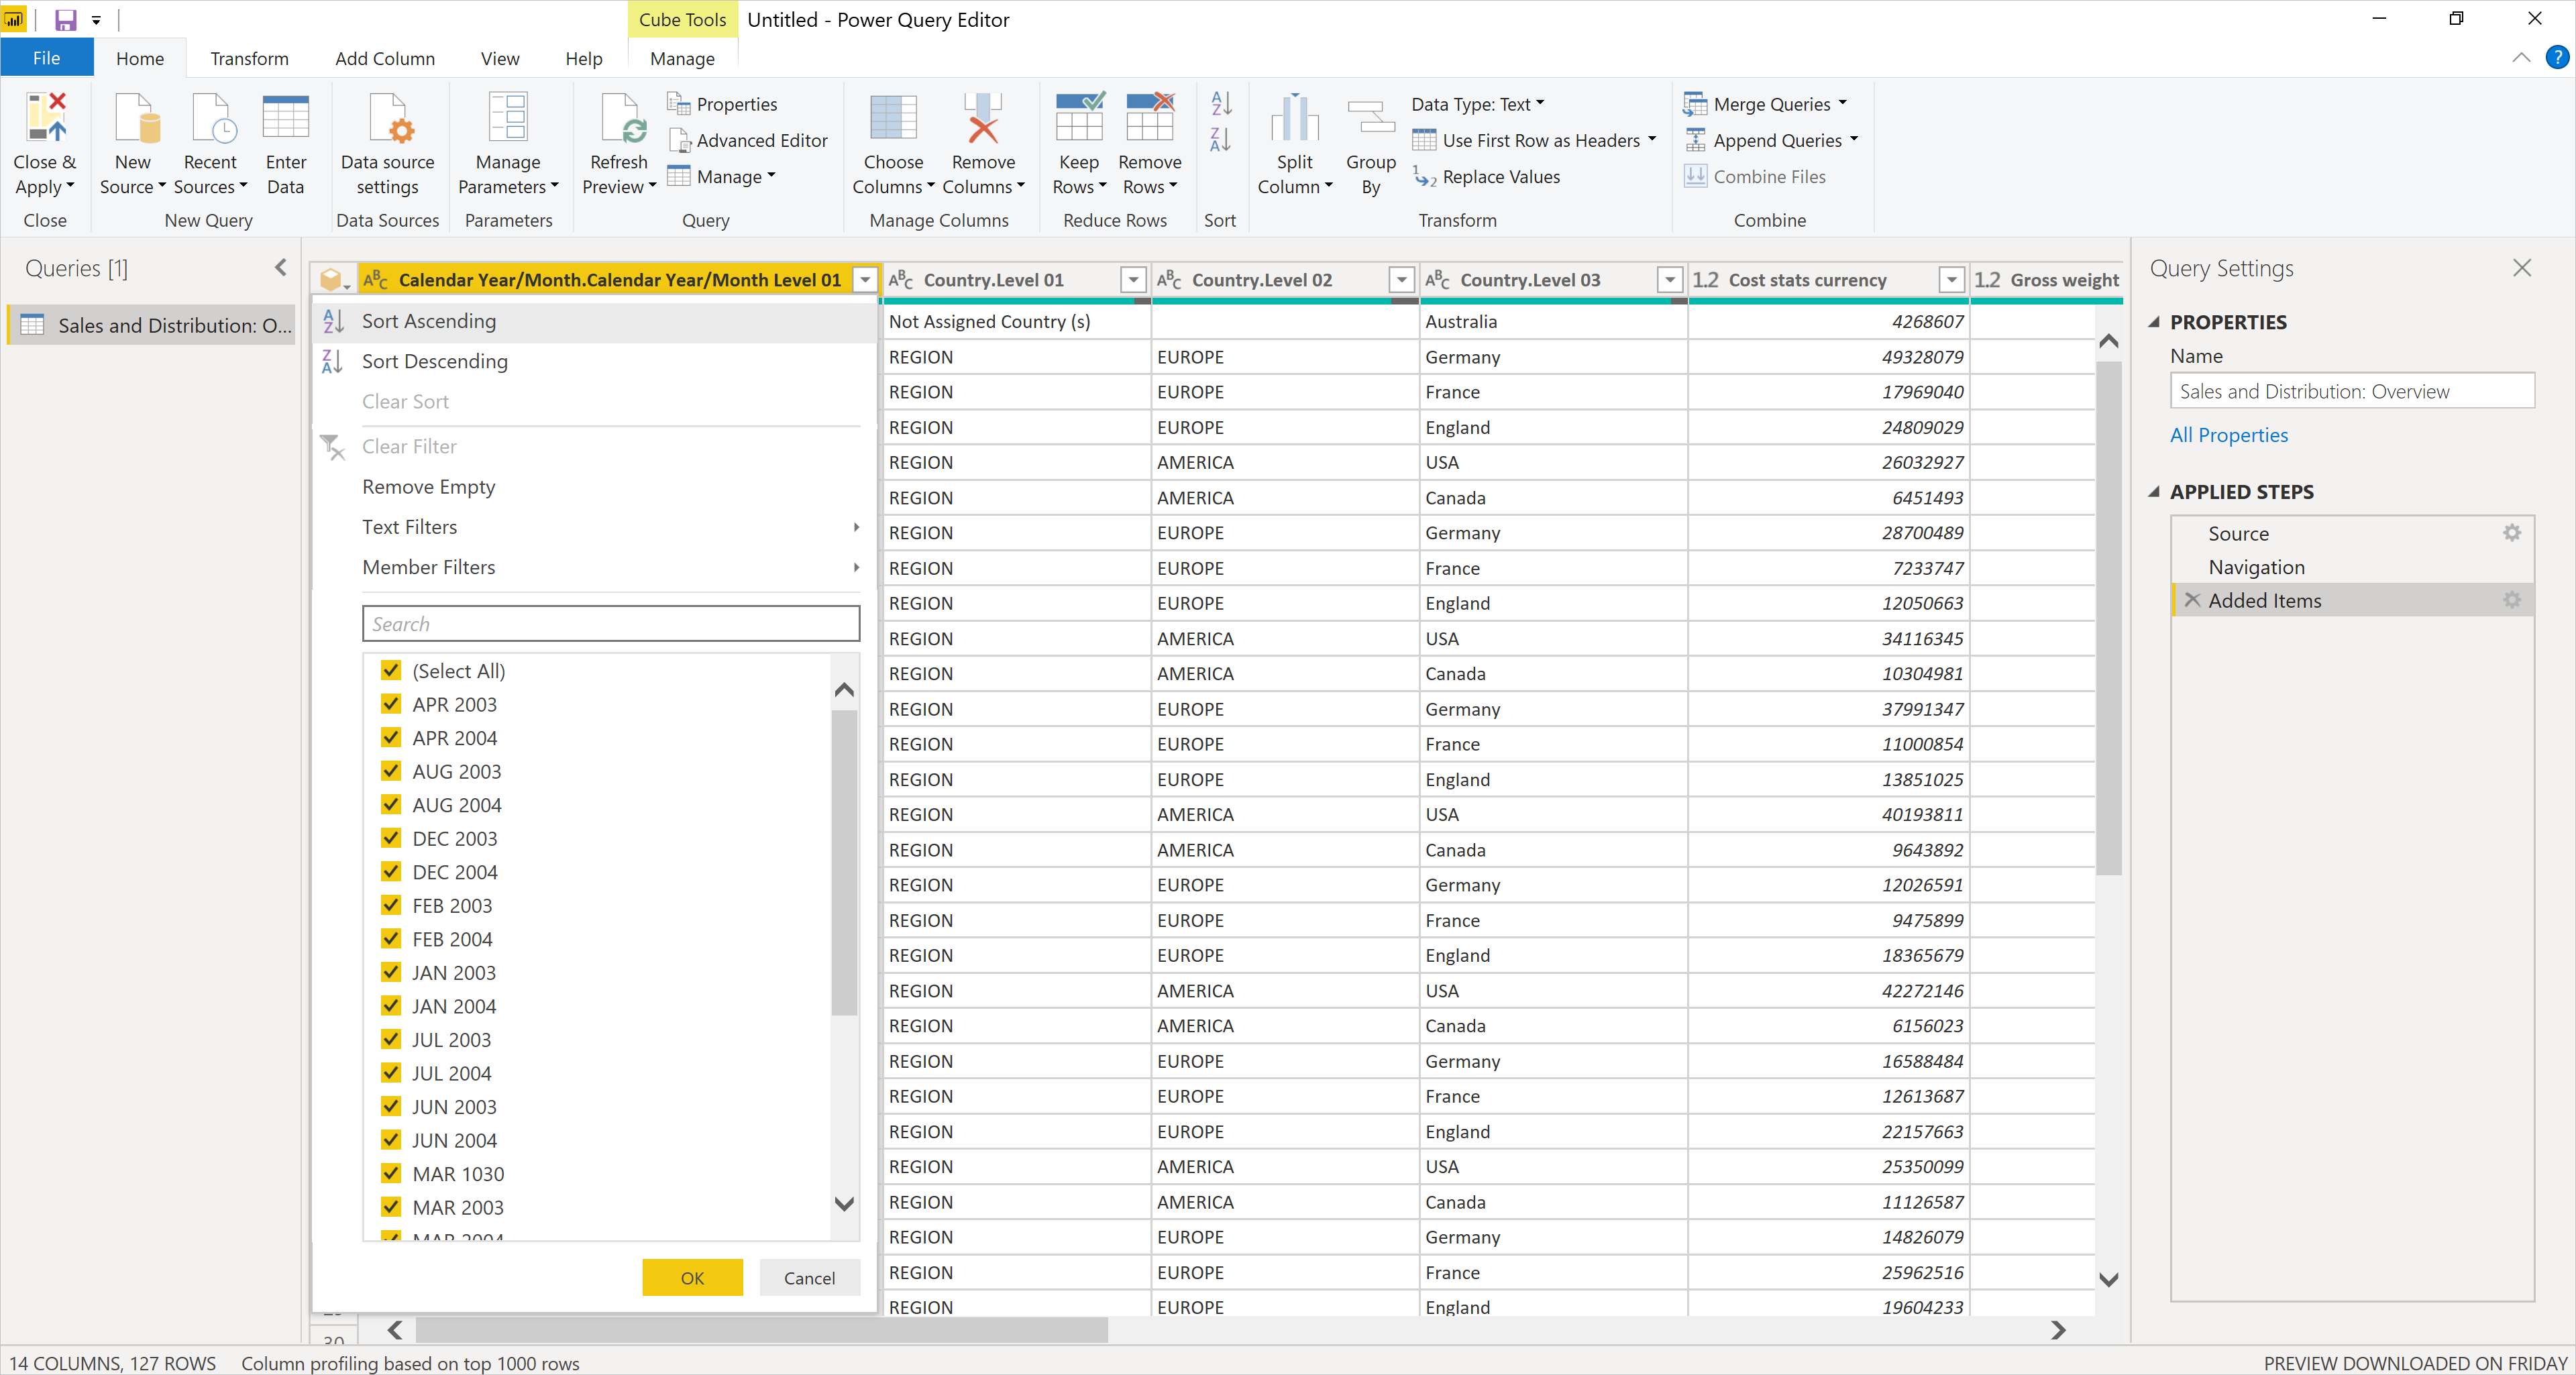Uncheck APR 2003 in calendar filter list
The width and height of the screenshot is (2576, 1375).
(x=388, y=704)
